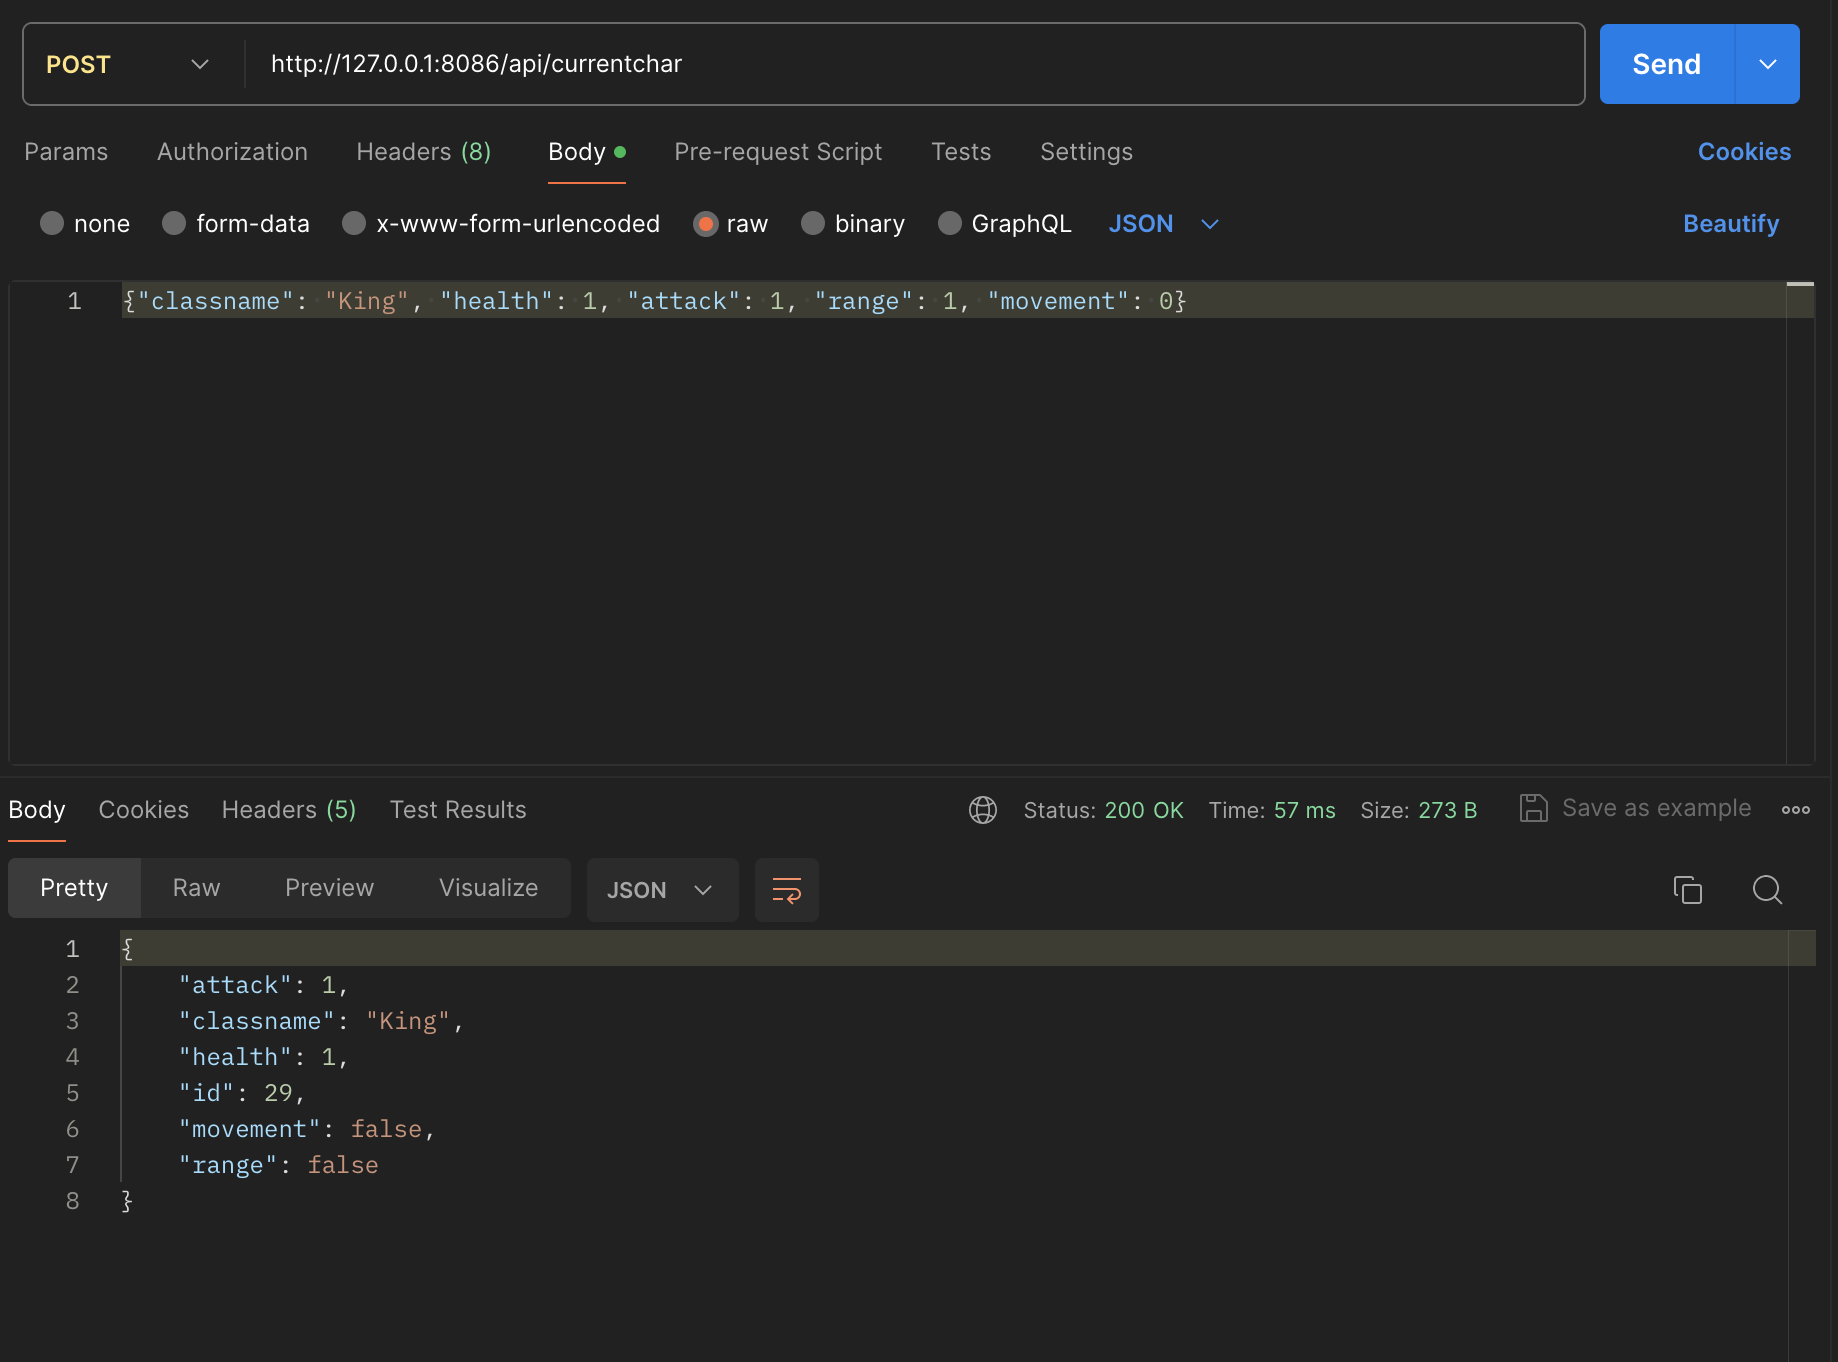1838x1362 pixels.
Task: Open the response JSON format dropdown
Action: point(662,889)
